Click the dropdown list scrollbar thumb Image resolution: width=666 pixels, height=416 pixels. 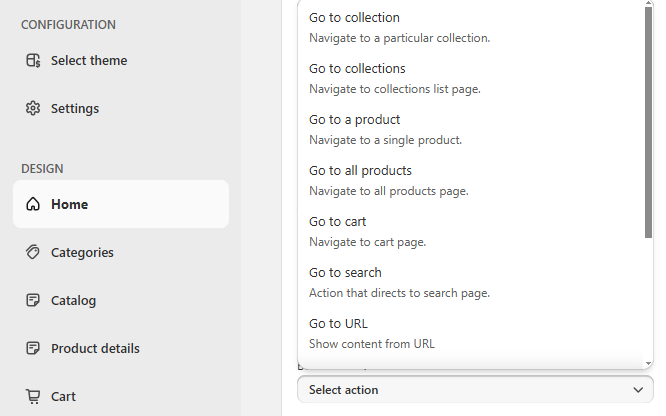pyautogui.click(x=648, y=122)
